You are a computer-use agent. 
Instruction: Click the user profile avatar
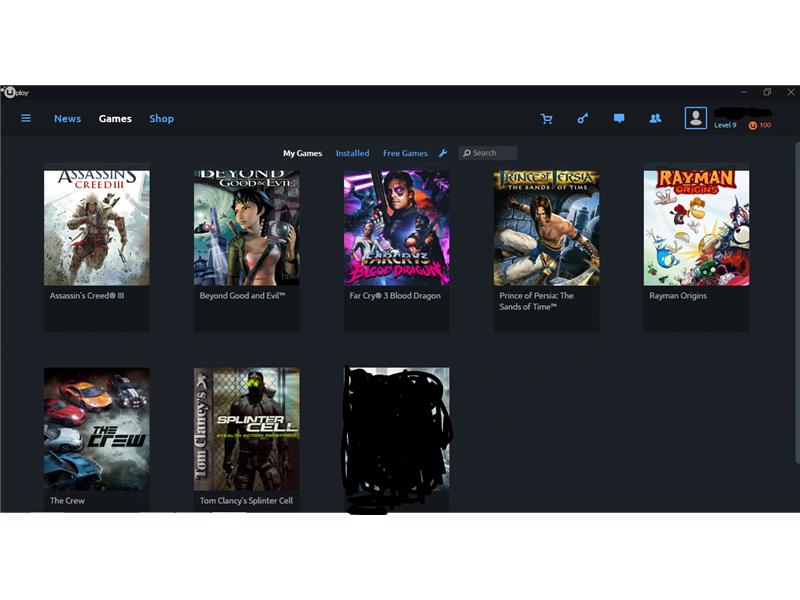click(695, 118)
